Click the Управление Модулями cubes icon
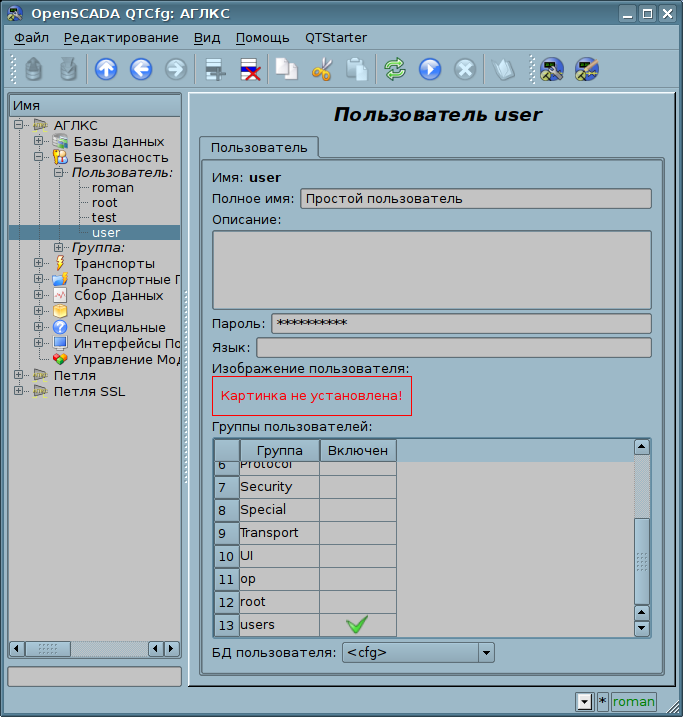The image size is (683, 717). pos(60,359)
